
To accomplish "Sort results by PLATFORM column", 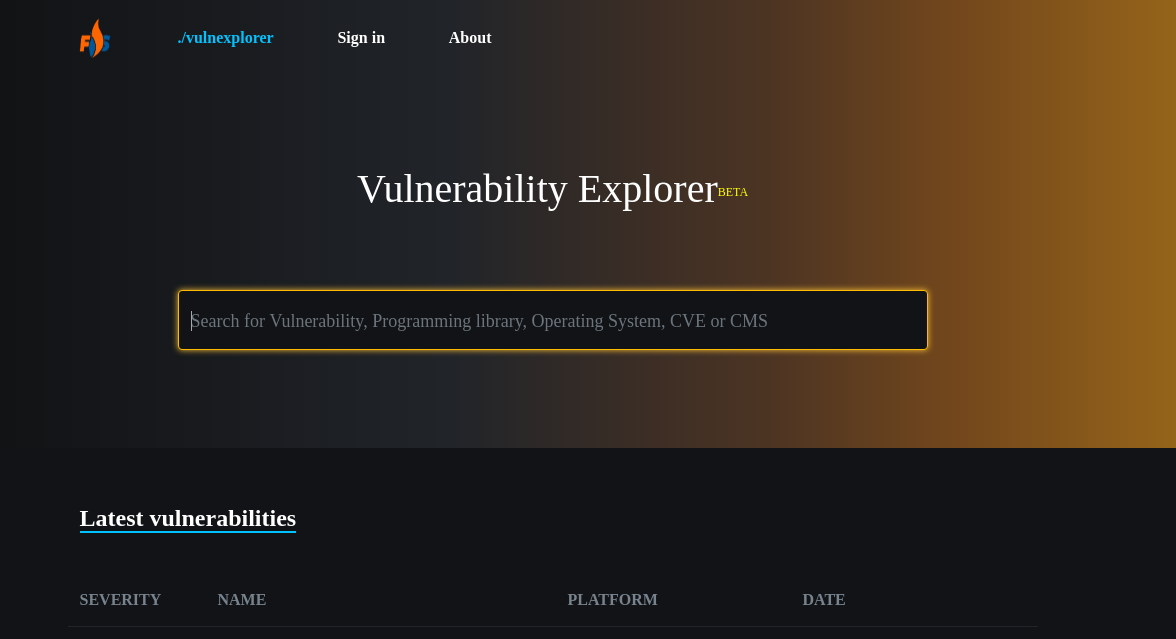I will 612,599.
